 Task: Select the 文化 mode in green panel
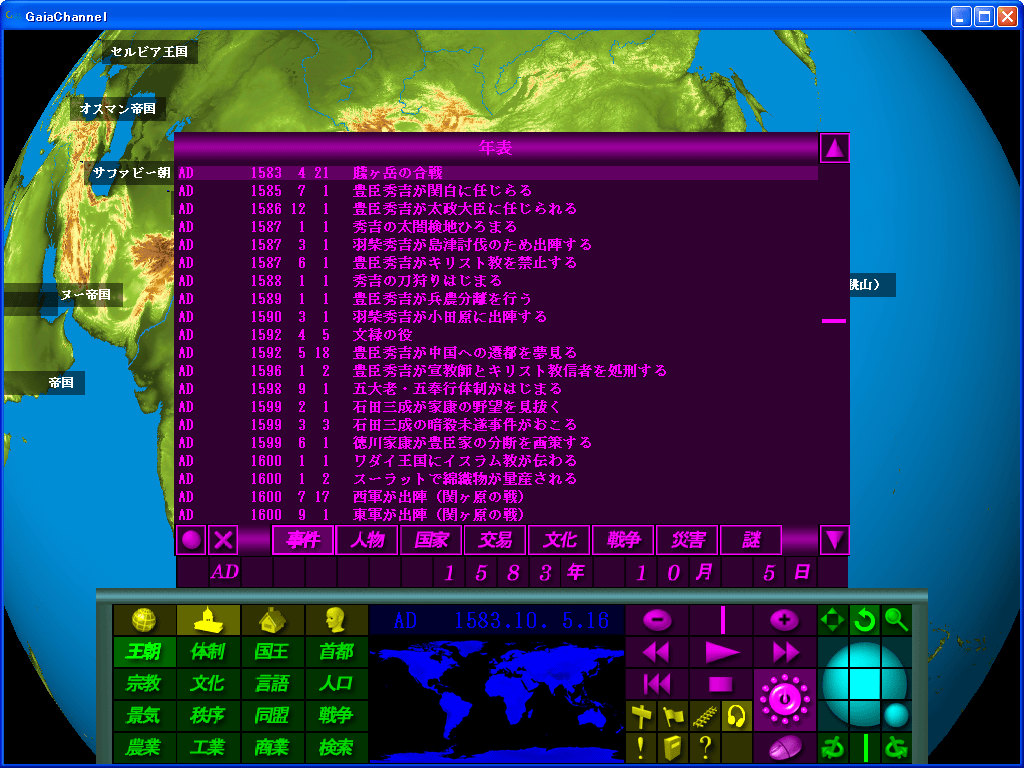pyautogui.click(x=208, y=684)
